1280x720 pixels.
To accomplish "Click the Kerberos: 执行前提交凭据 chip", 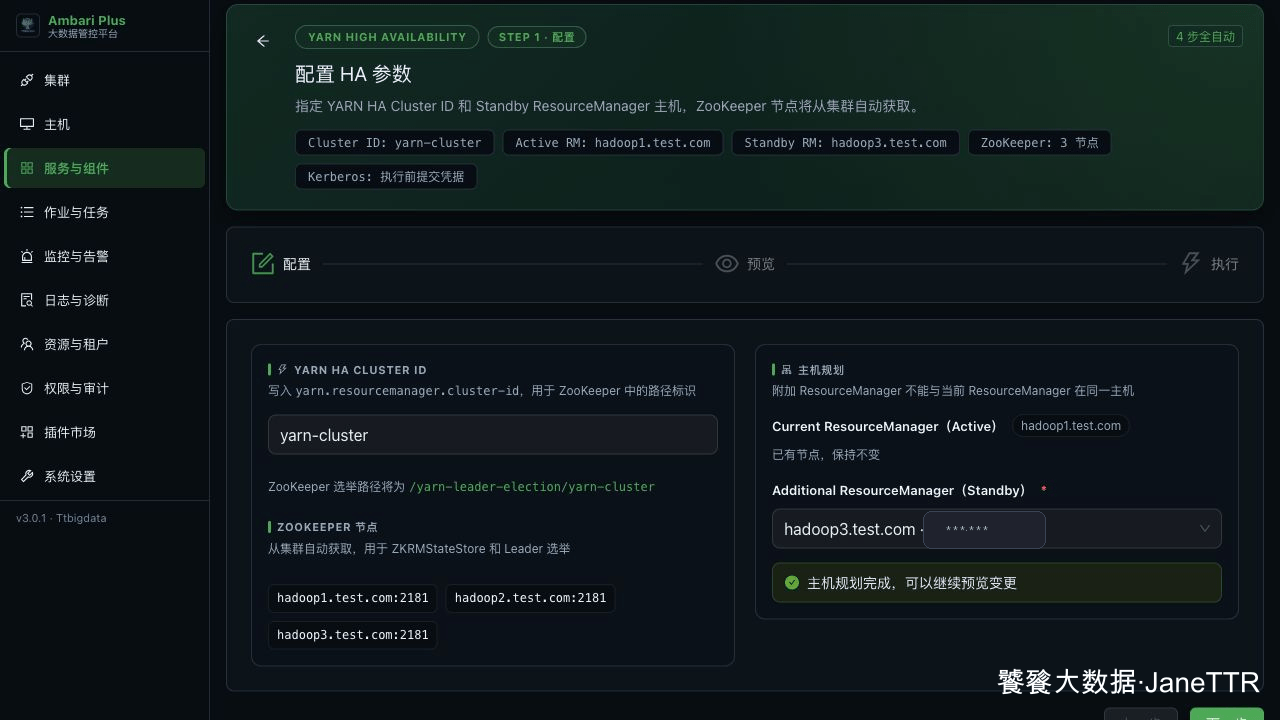I will point(386,177).
